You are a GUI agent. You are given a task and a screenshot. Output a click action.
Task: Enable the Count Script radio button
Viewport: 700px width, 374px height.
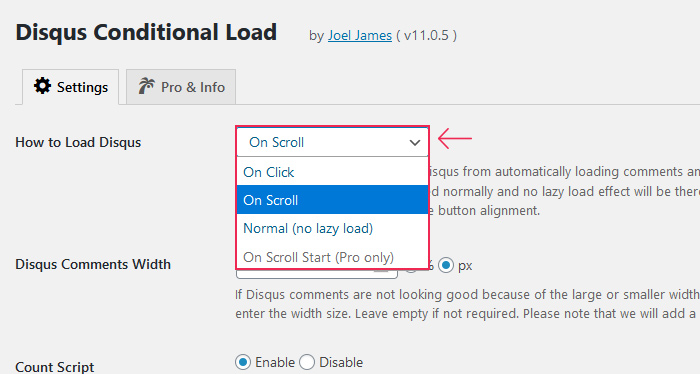pyautogui.click(x=243, y=362)
